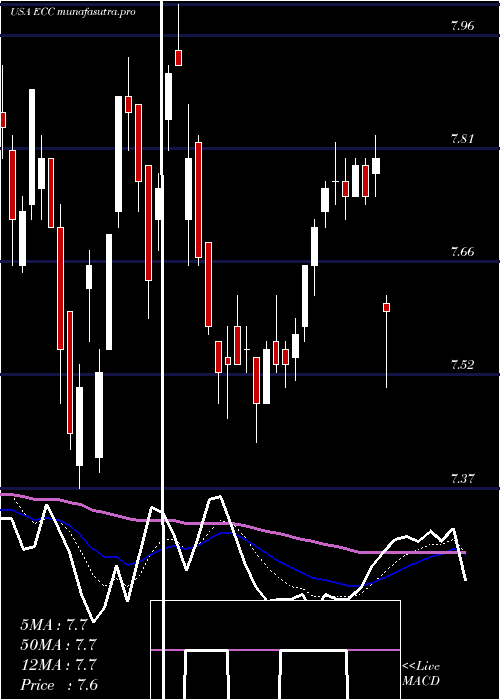
Task: Select the 7.52 price axis label
Action: 462,365
